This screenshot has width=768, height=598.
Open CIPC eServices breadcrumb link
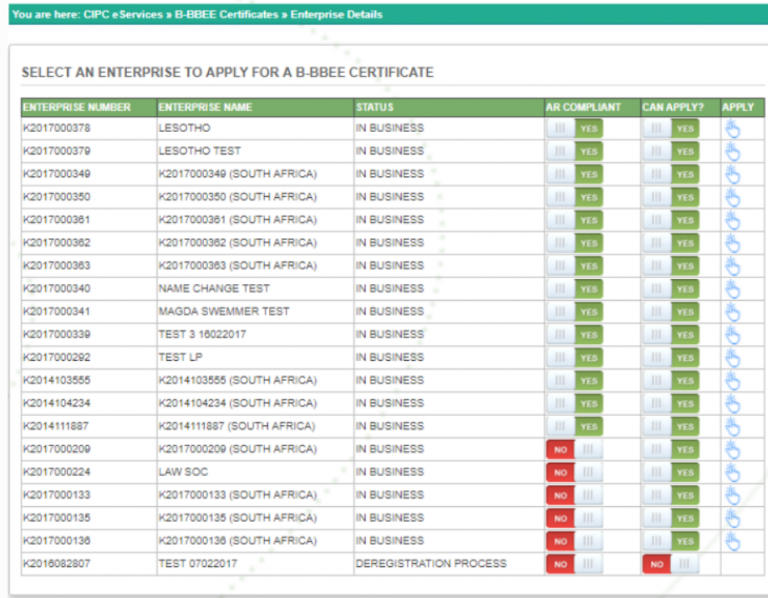point(122,15)
